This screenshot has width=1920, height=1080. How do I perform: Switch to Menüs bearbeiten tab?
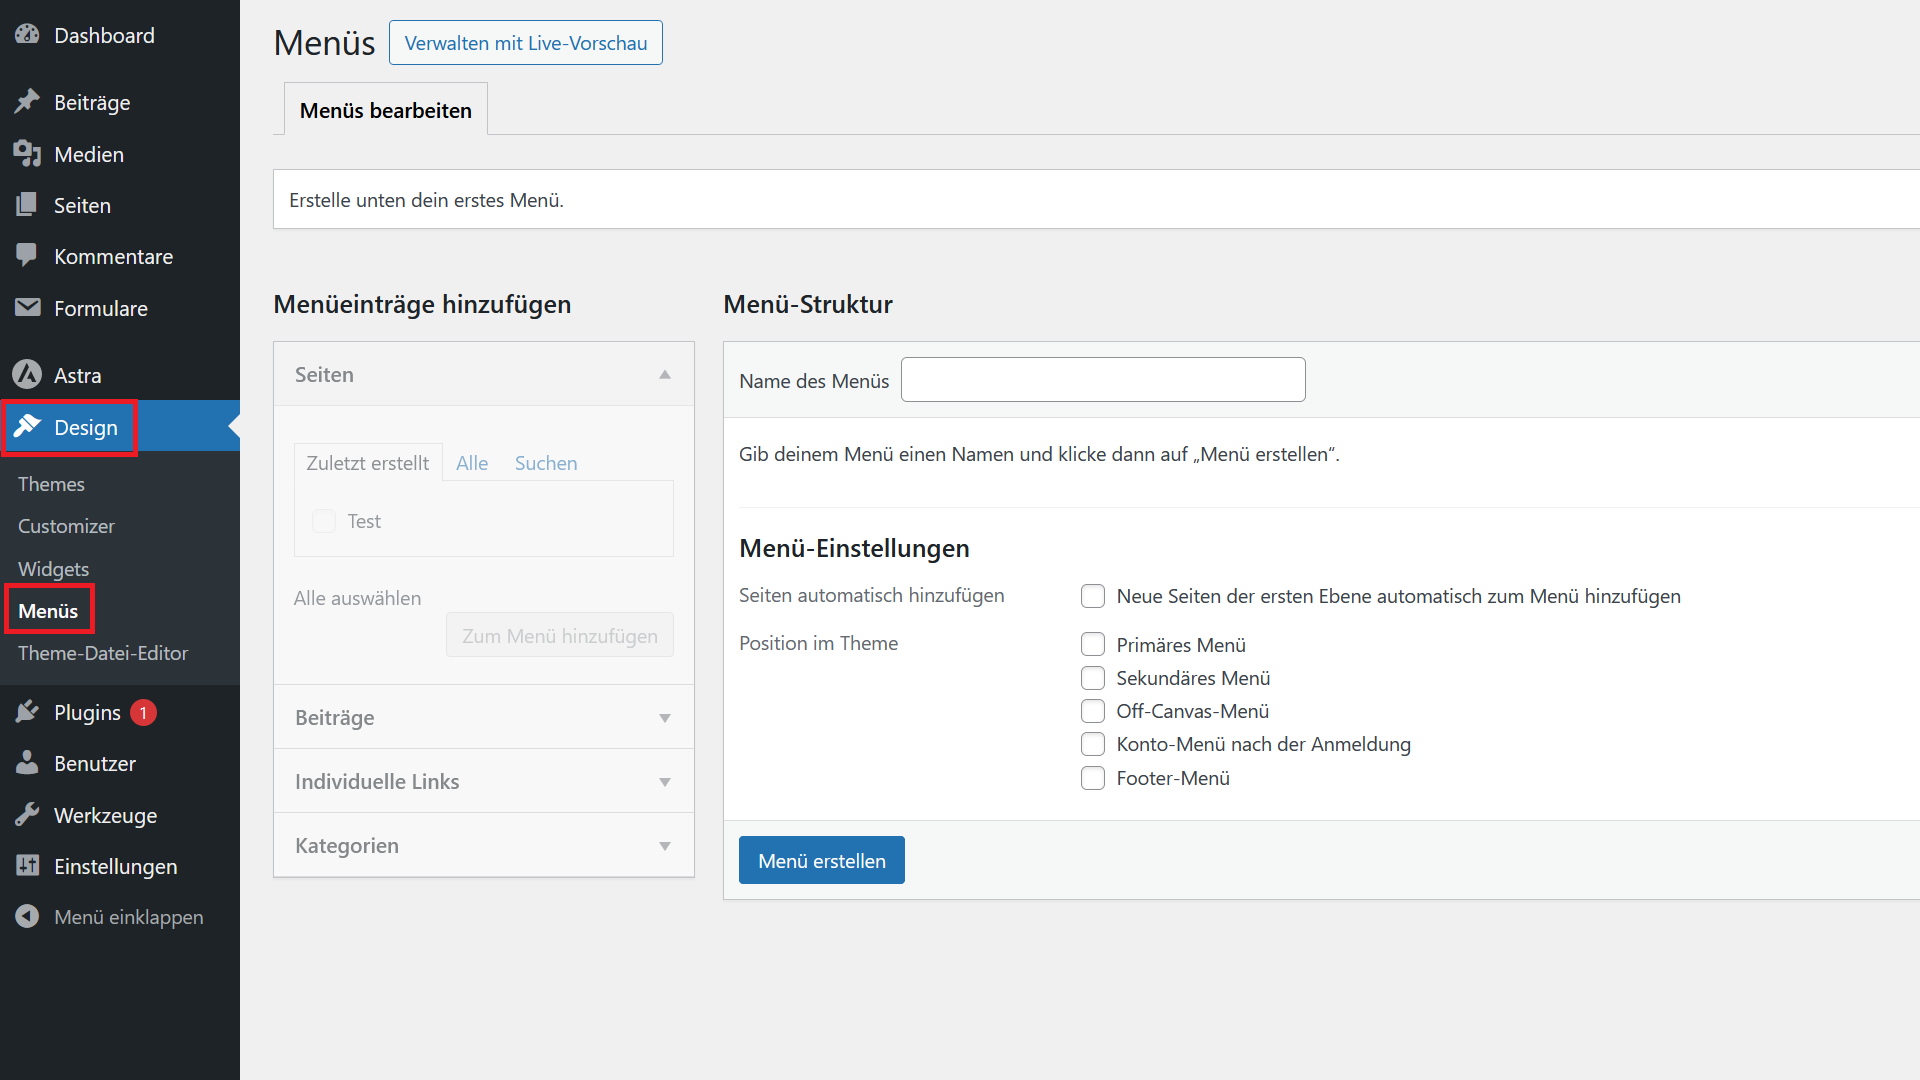(x=382, y=109)
